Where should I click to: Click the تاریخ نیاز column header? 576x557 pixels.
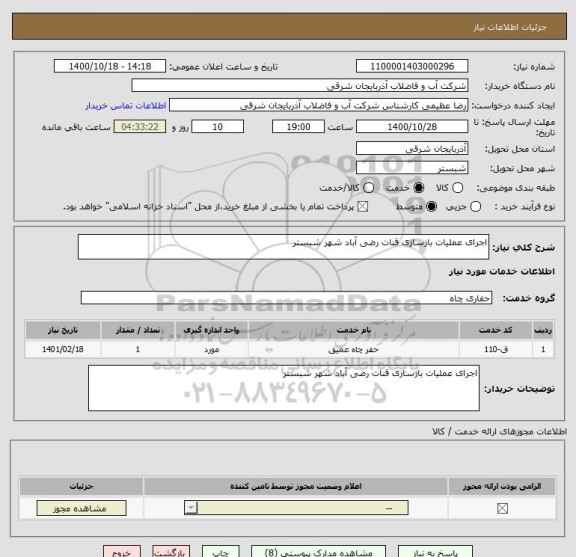(62, 330)
